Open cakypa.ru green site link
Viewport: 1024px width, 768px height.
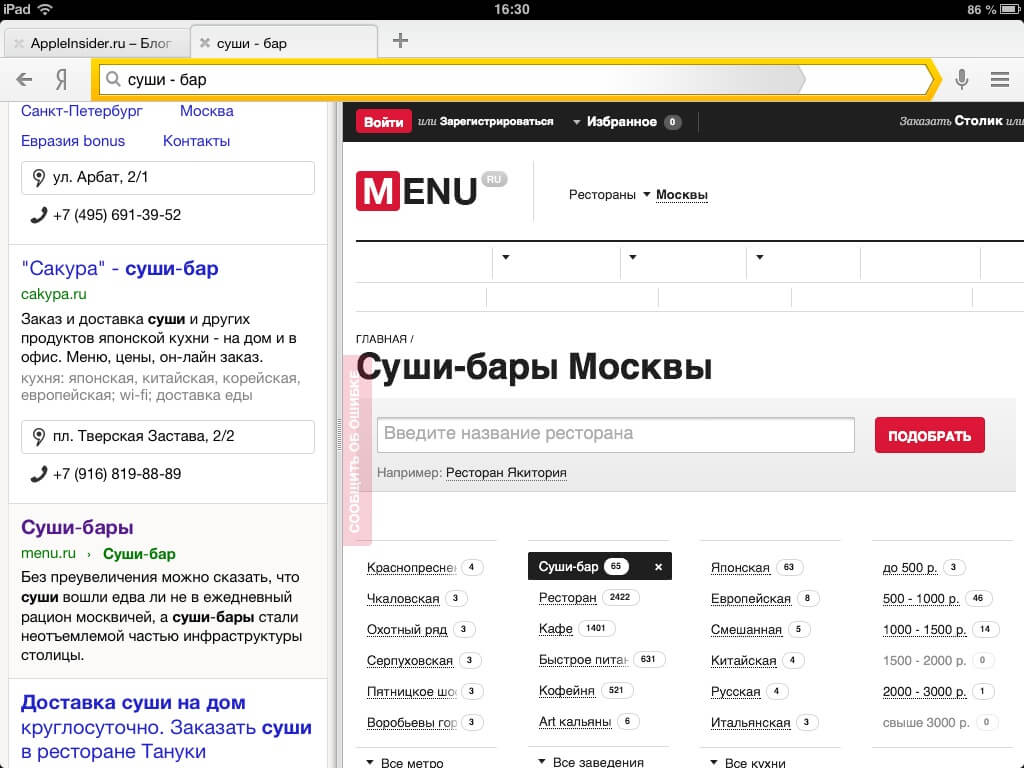54,294
